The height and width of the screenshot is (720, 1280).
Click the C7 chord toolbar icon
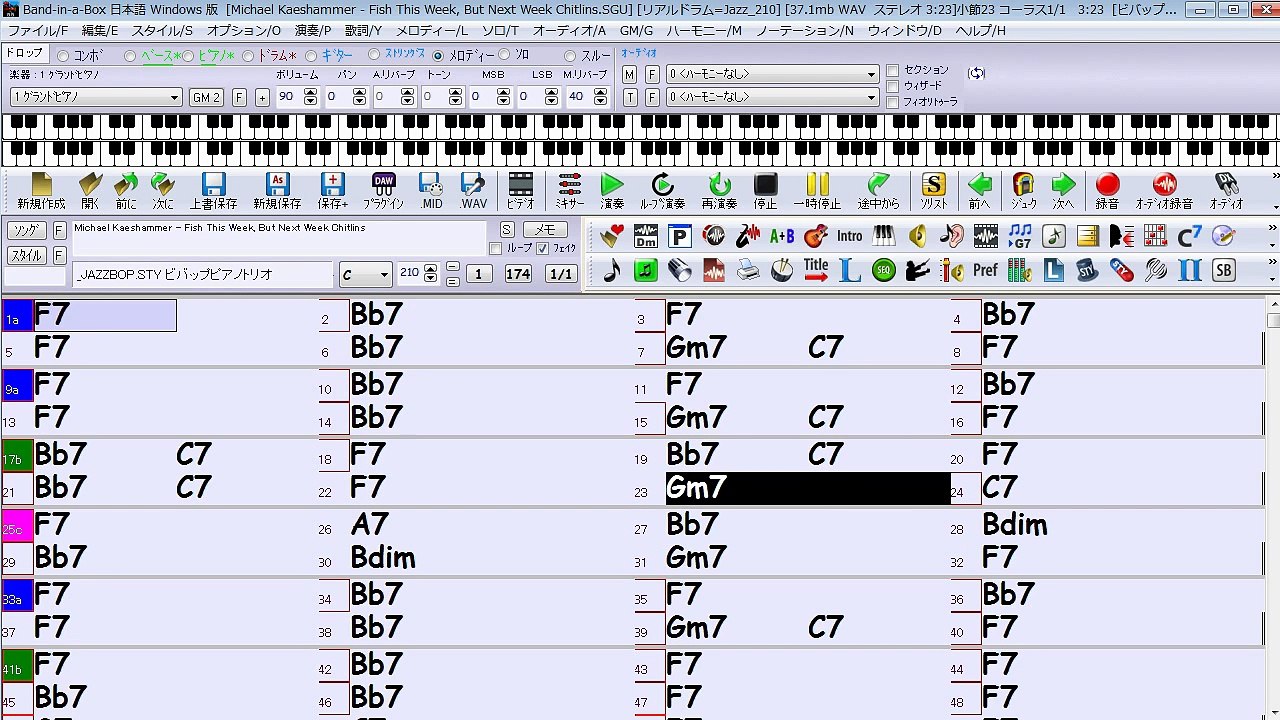(1189, 236)
